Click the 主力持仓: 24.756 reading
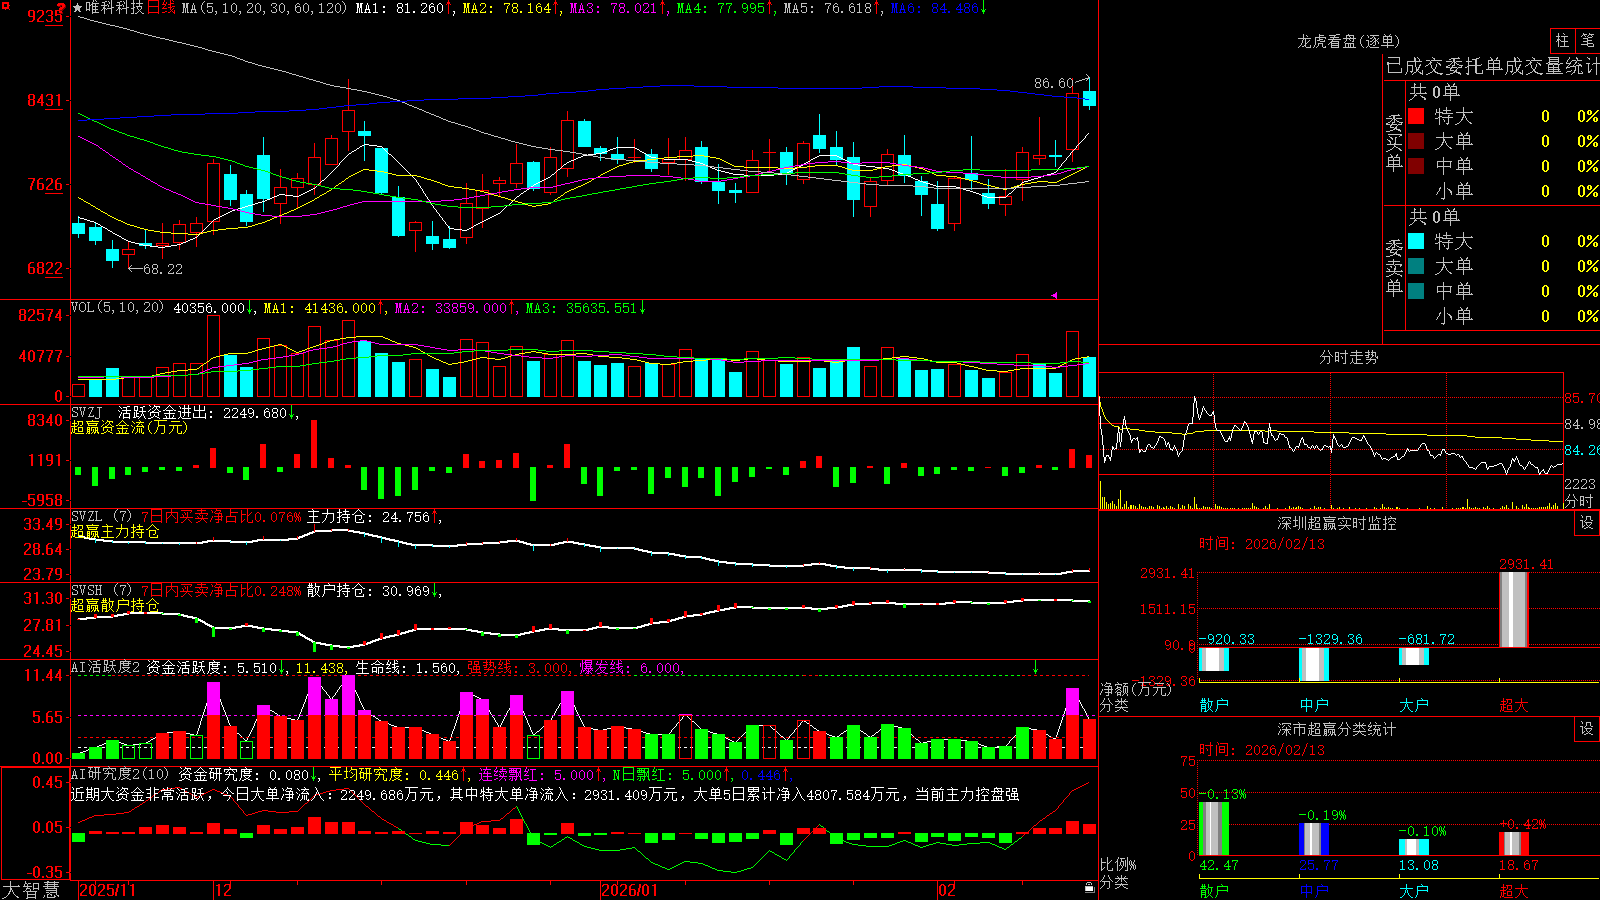 pos(368,517)
